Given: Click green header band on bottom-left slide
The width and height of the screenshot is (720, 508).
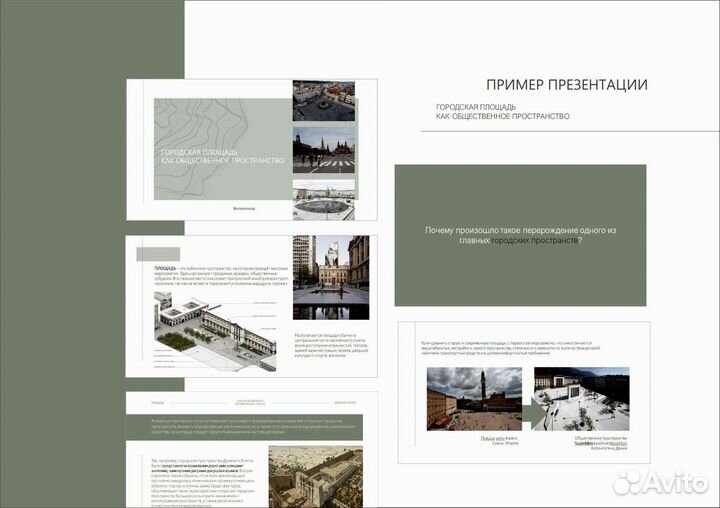Looking at the screenshot, I should 250,427.
